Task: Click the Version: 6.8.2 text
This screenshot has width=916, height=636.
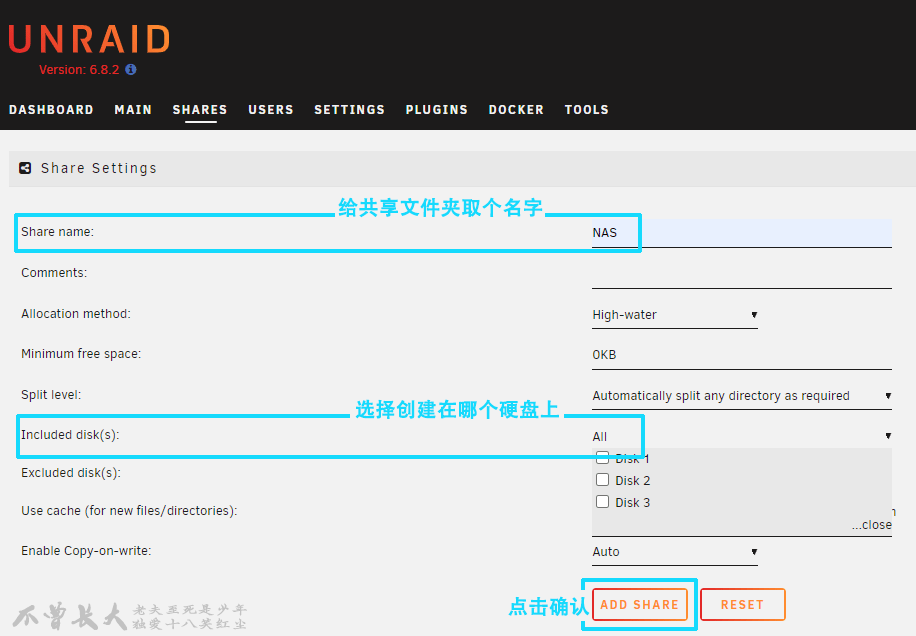Action: [79, 69]
